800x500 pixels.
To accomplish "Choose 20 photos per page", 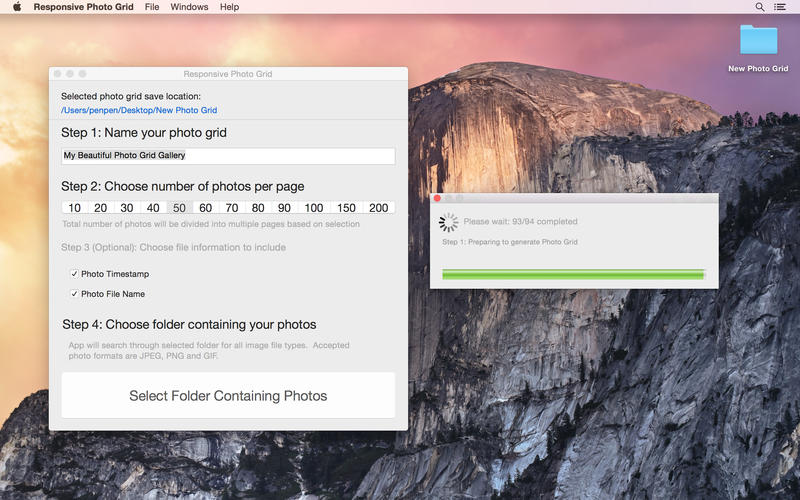I will point(101,208).
